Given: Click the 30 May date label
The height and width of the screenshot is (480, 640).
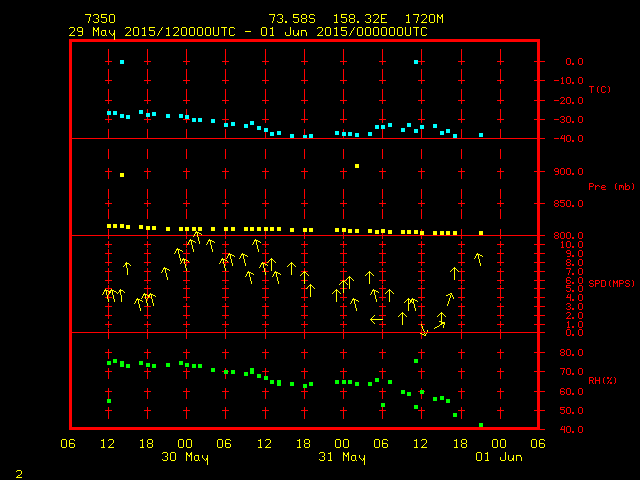Looking at the screenshot, I should click(x=185, y=457).
